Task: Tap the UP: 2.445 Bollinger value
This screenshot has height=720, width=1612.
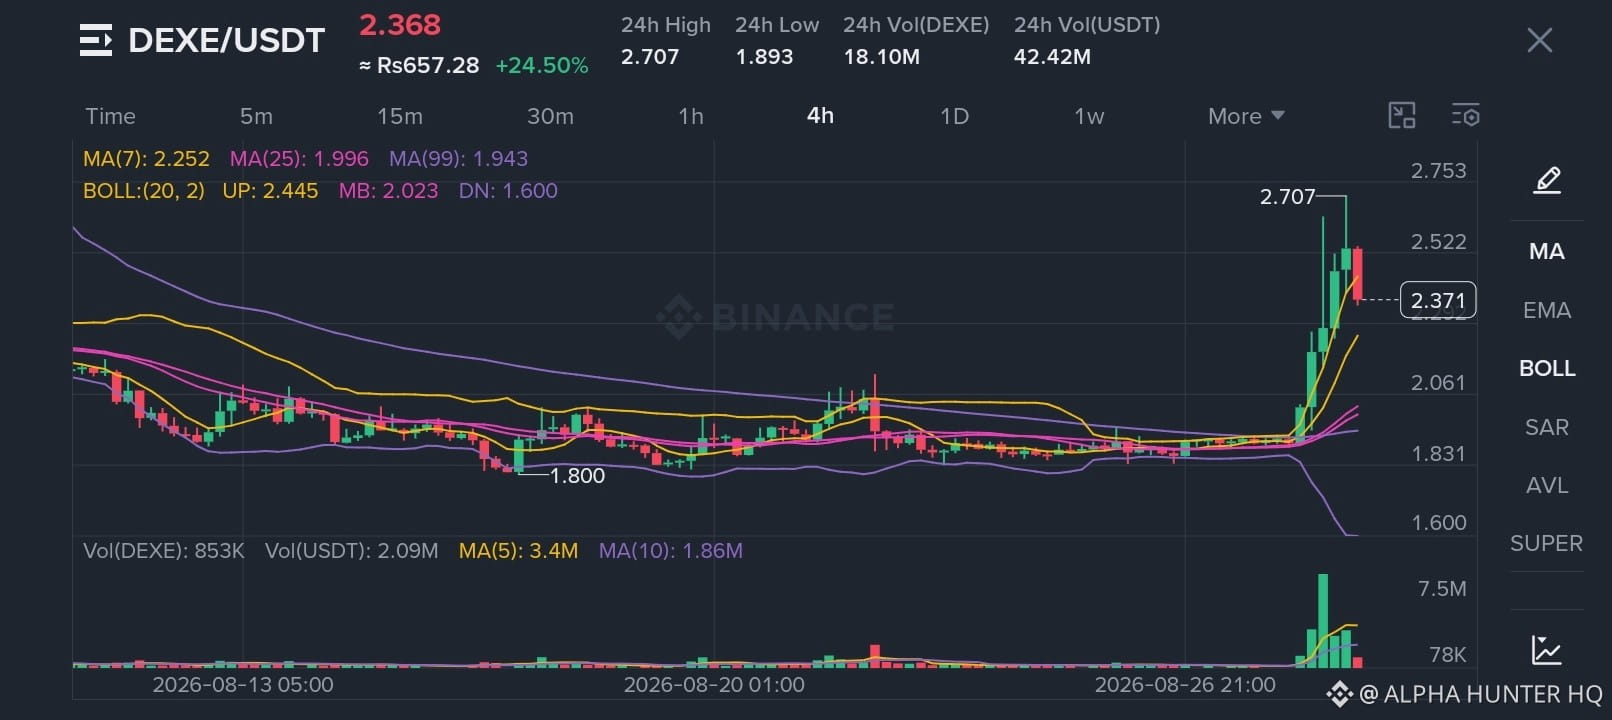Action: point(270,191)
